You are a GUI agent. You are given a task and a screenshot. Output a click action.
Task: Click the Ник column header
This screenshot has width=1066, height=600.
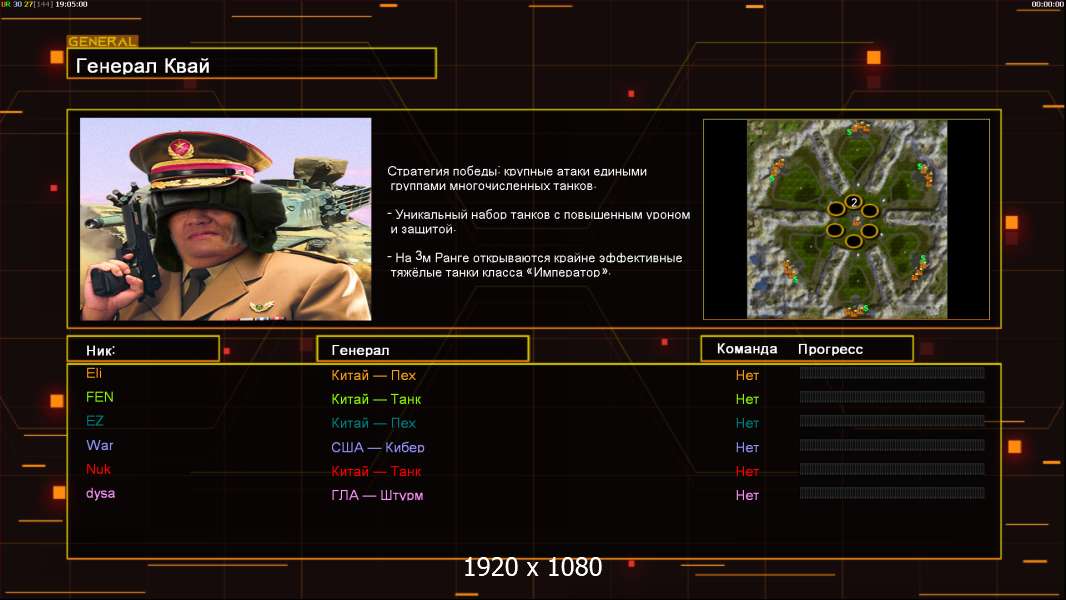coord(142,350)
